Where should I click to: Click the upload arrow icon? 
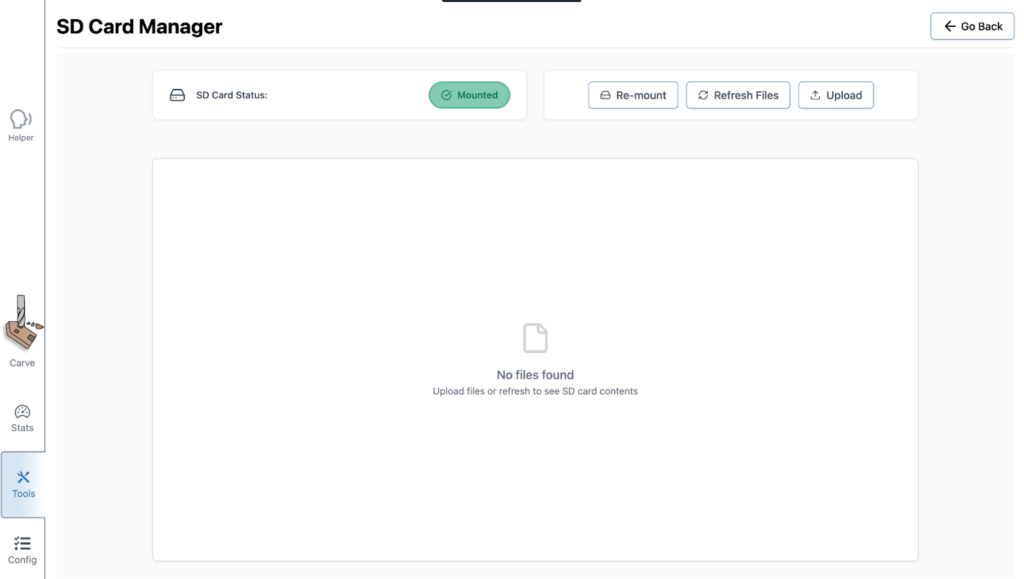pos(815,95)
